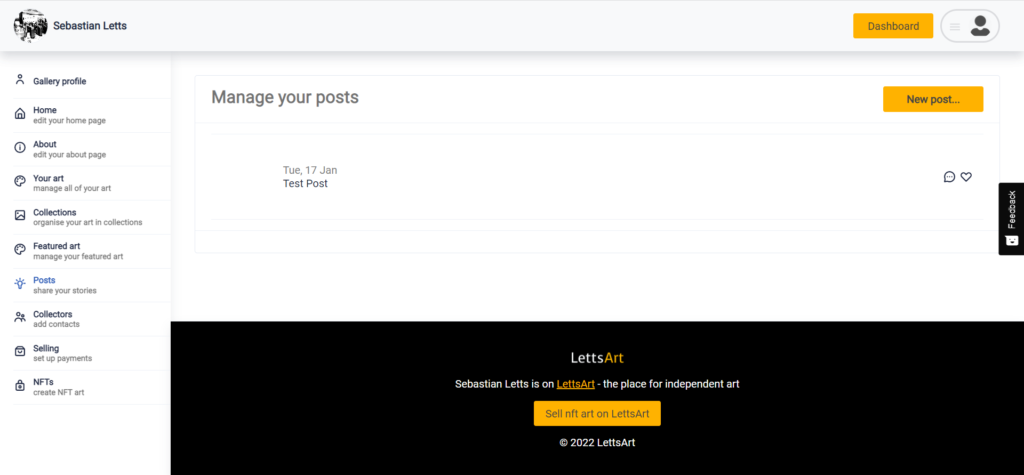
Task: Open the Dashboard button
Action: pos(893,26)
